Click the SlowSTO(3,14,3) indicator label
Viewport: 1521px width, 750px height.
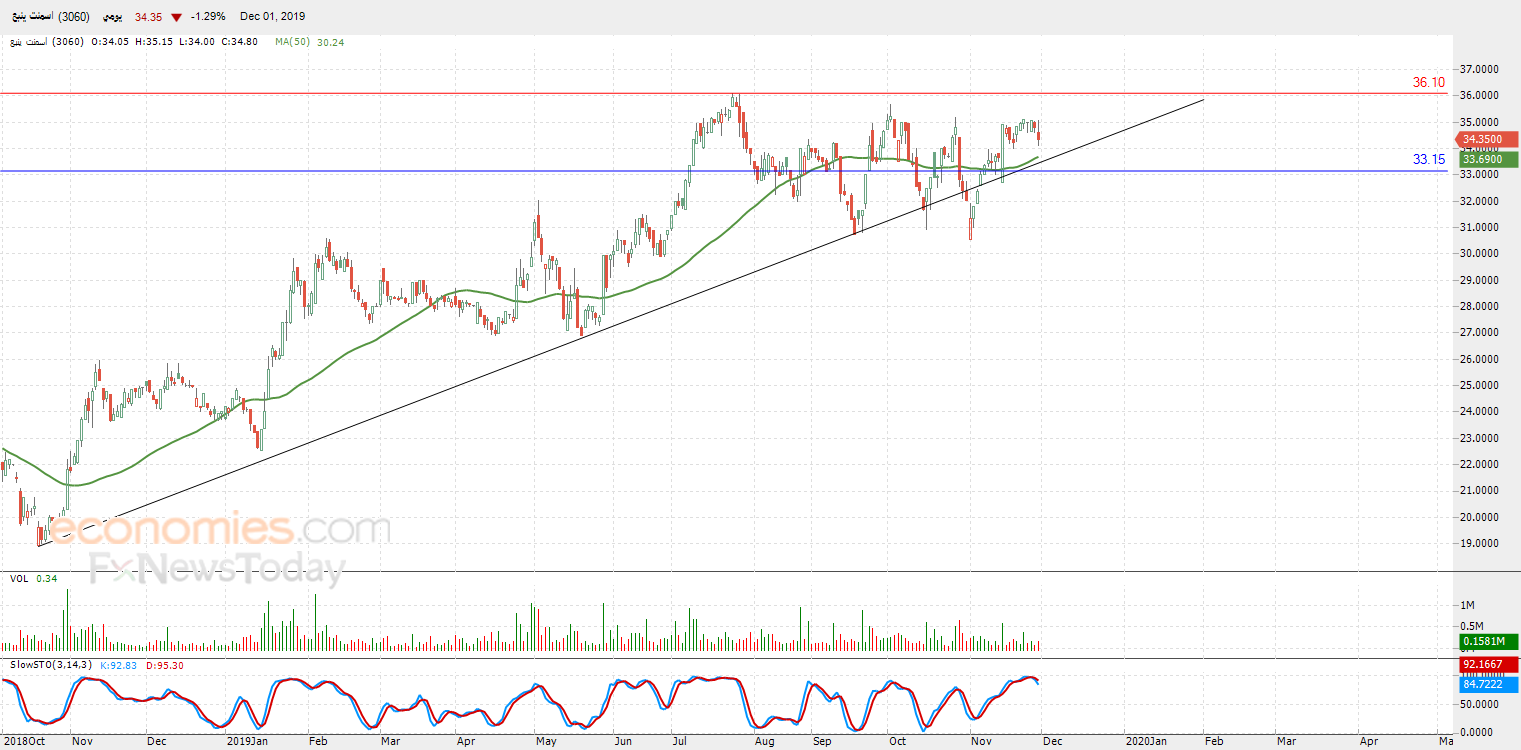[x=51, y=665]
